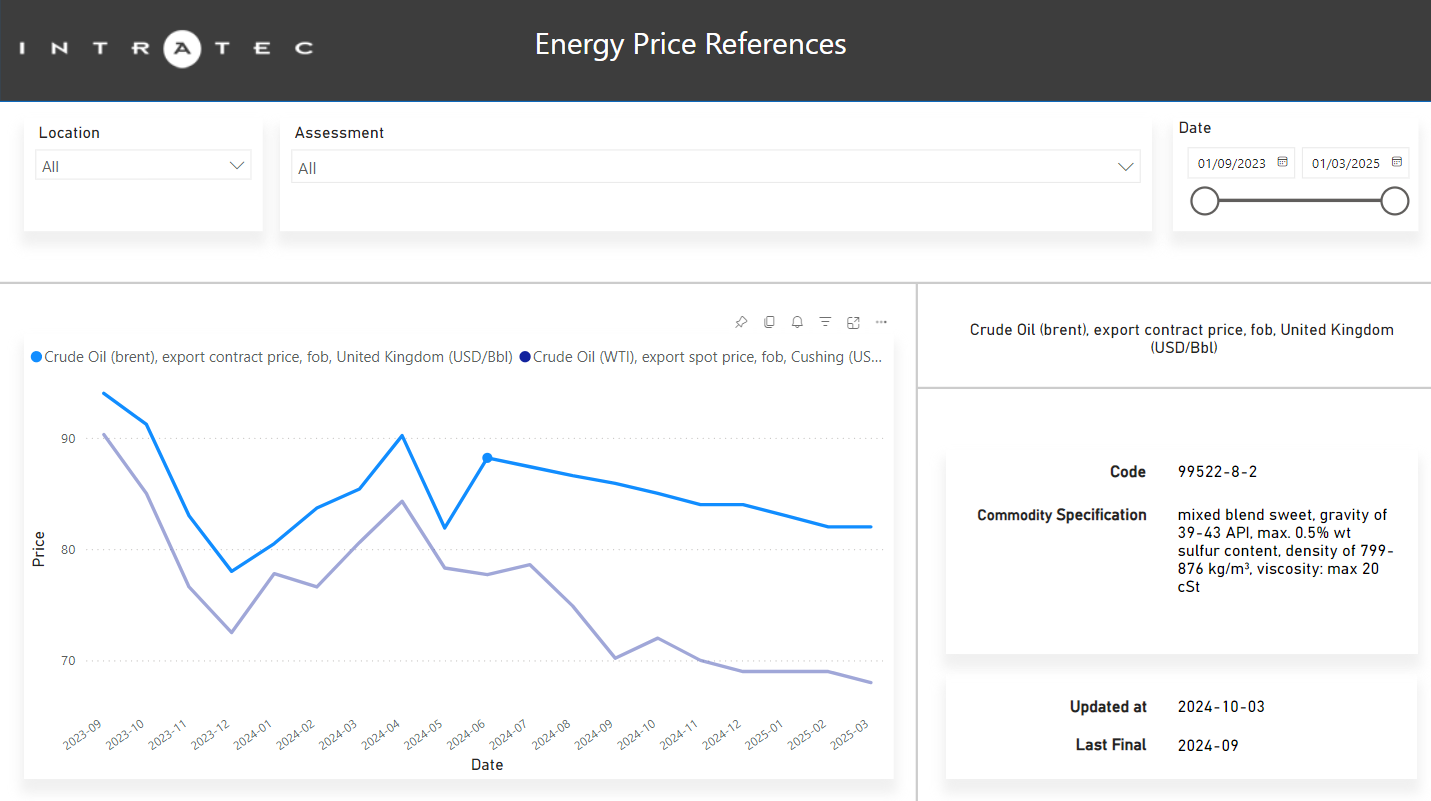Click the Intratec logo
The image size is (1431, 801).
(x=166, y=47)
